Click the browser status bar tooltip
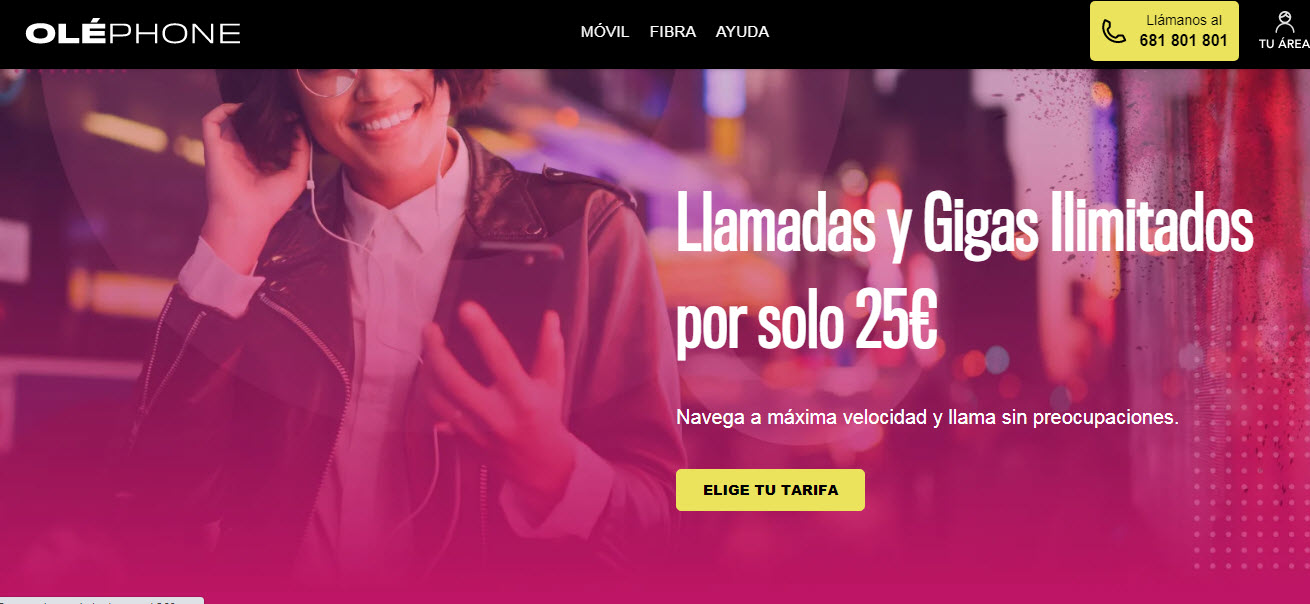The width and height of the screenshot is (1310, 604). coord(101,601)
